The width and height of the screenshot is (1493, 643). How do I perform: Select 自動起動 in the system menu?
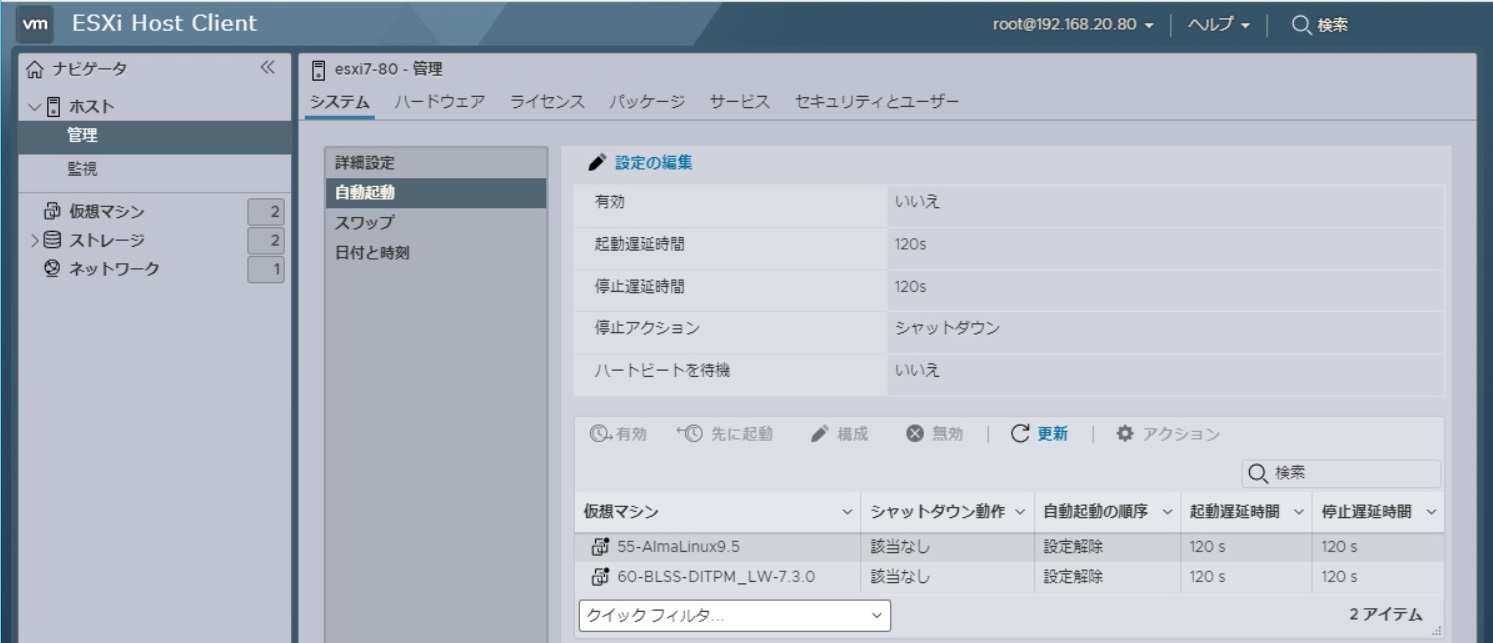click(x=436, y=193)
